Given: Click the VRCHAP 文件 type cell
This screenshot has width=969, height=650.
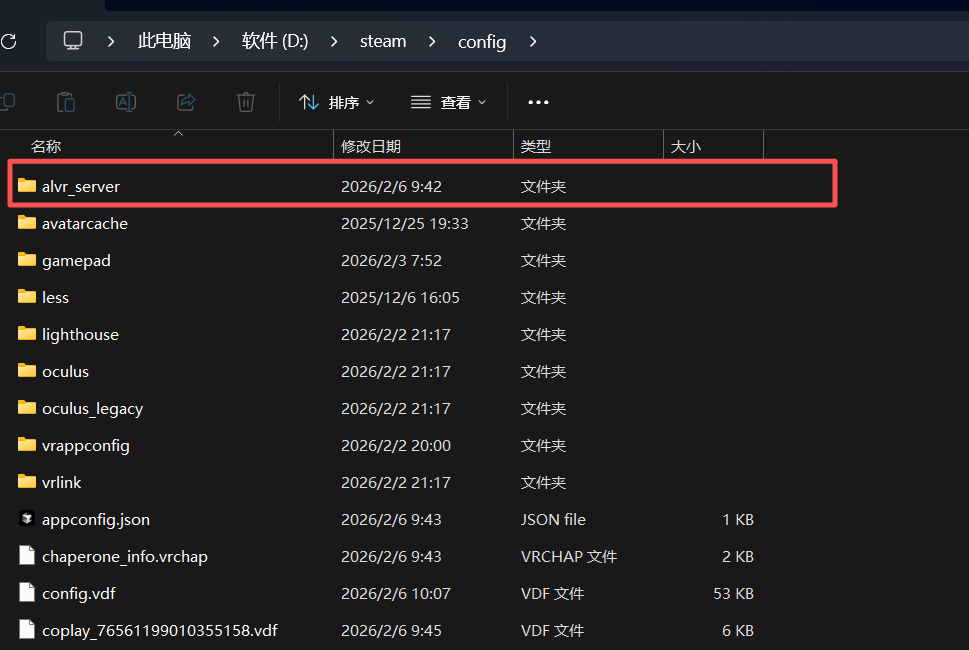Looking at the screenshot, I should [x=569, y=557].
